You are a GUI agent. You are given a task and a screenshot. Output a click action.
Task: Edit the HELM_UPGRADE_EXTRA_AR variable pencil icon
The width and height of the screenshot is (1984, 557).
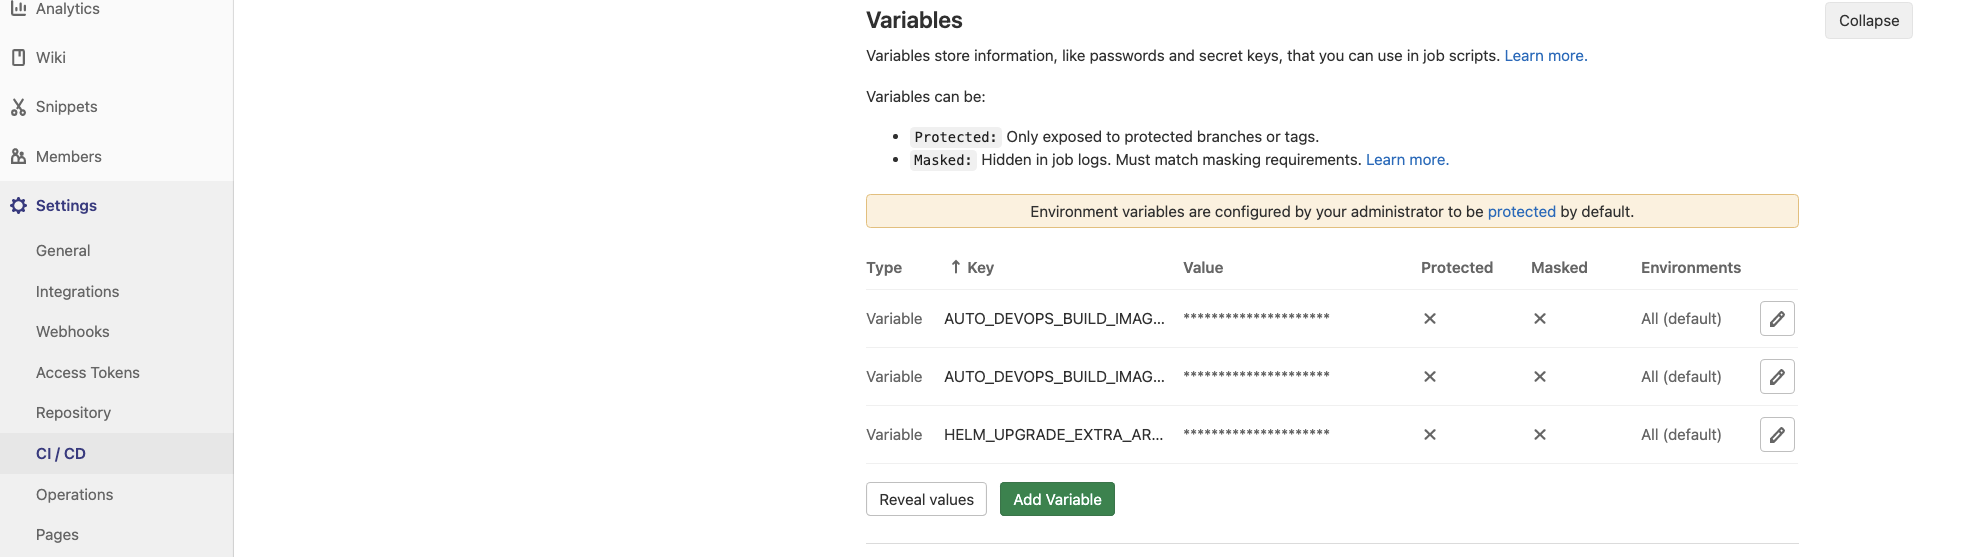pyautogui.click(x=1777, y=435)
